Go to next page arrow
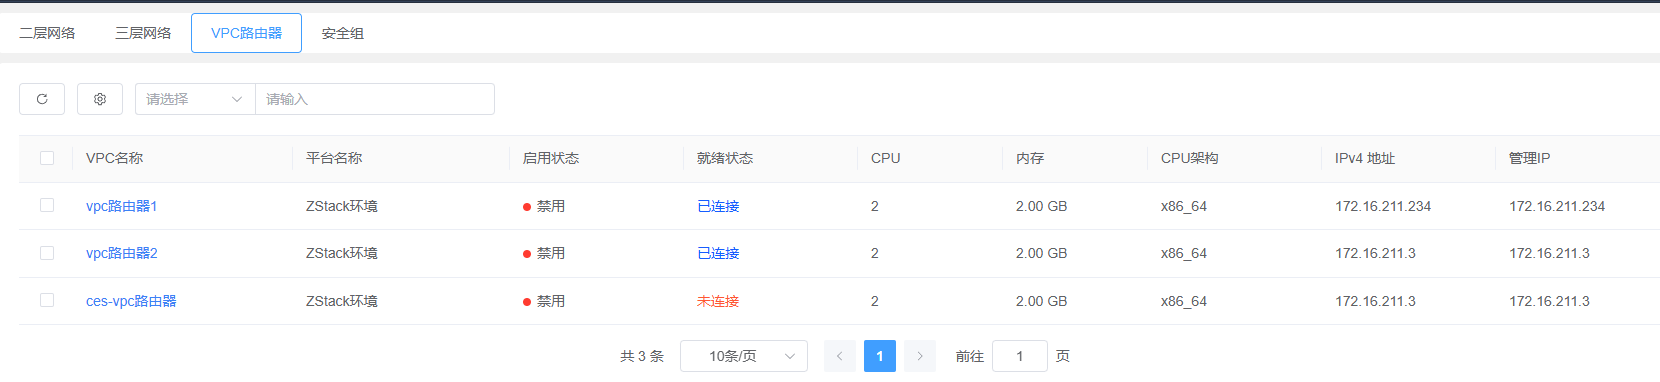The image size is (1660, 382). pos(920,356)
